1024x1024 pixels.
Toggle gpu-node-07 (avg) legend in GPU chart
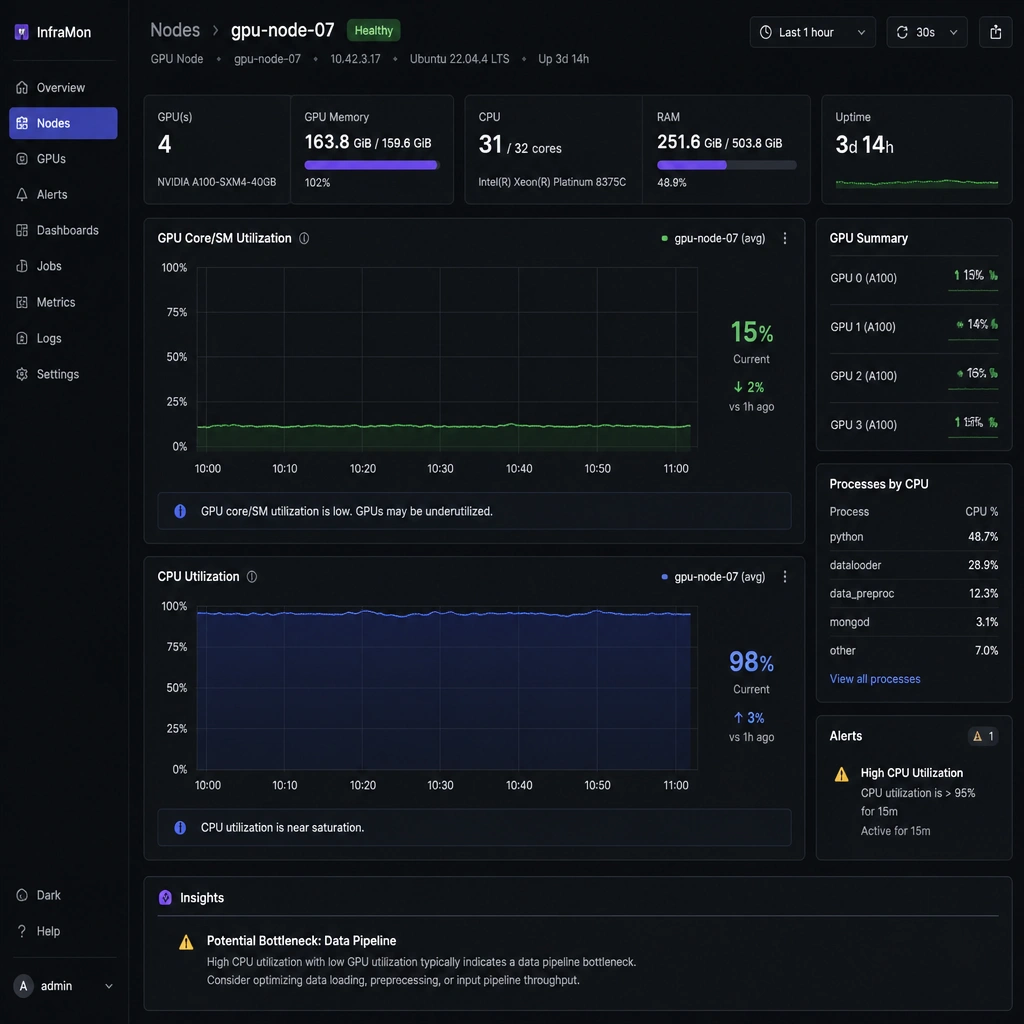tap(713, 238)
